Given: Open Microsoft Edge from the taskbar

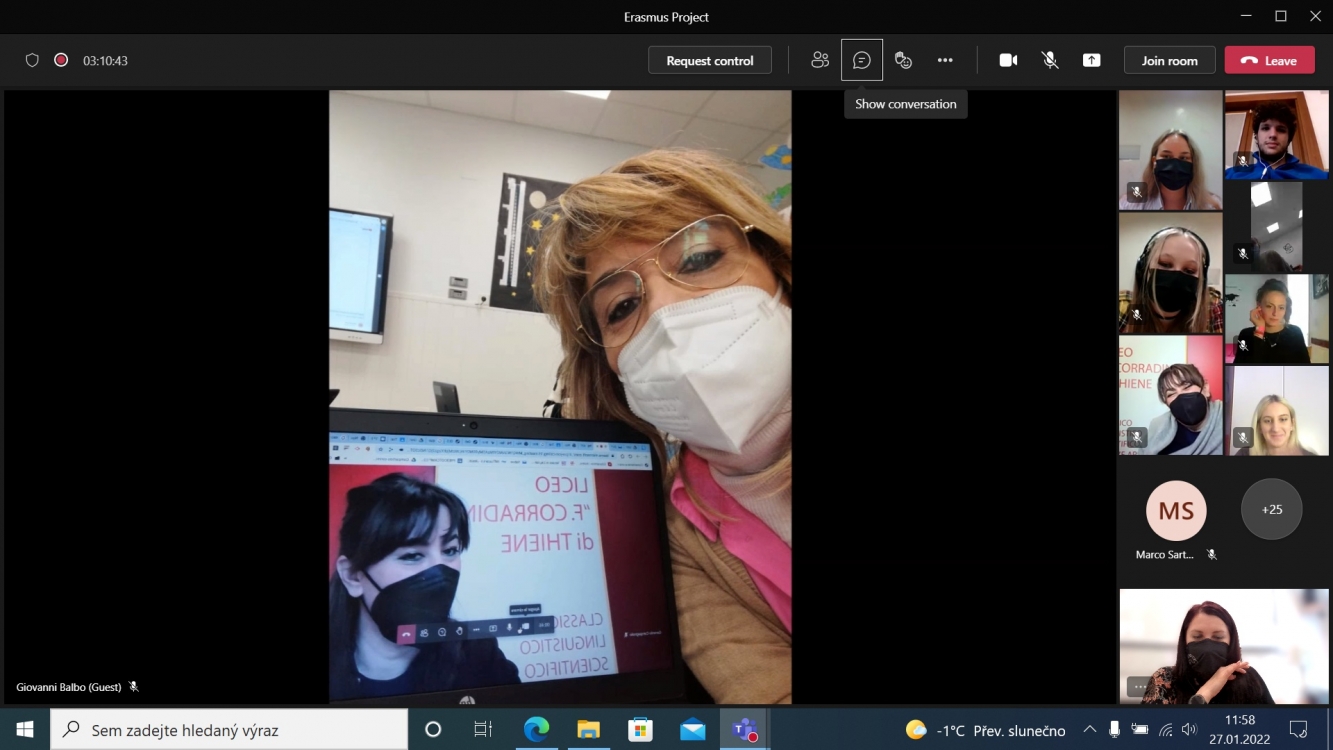Looking at the screenshot, I should tap(537, 730).
